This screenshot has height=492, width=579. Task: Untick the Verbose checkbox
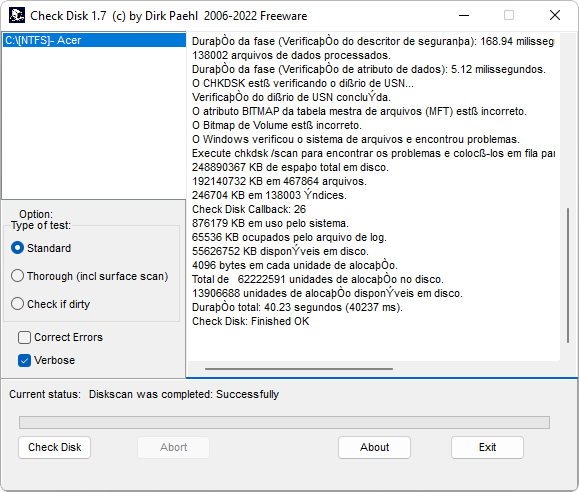tap(47, 360)
